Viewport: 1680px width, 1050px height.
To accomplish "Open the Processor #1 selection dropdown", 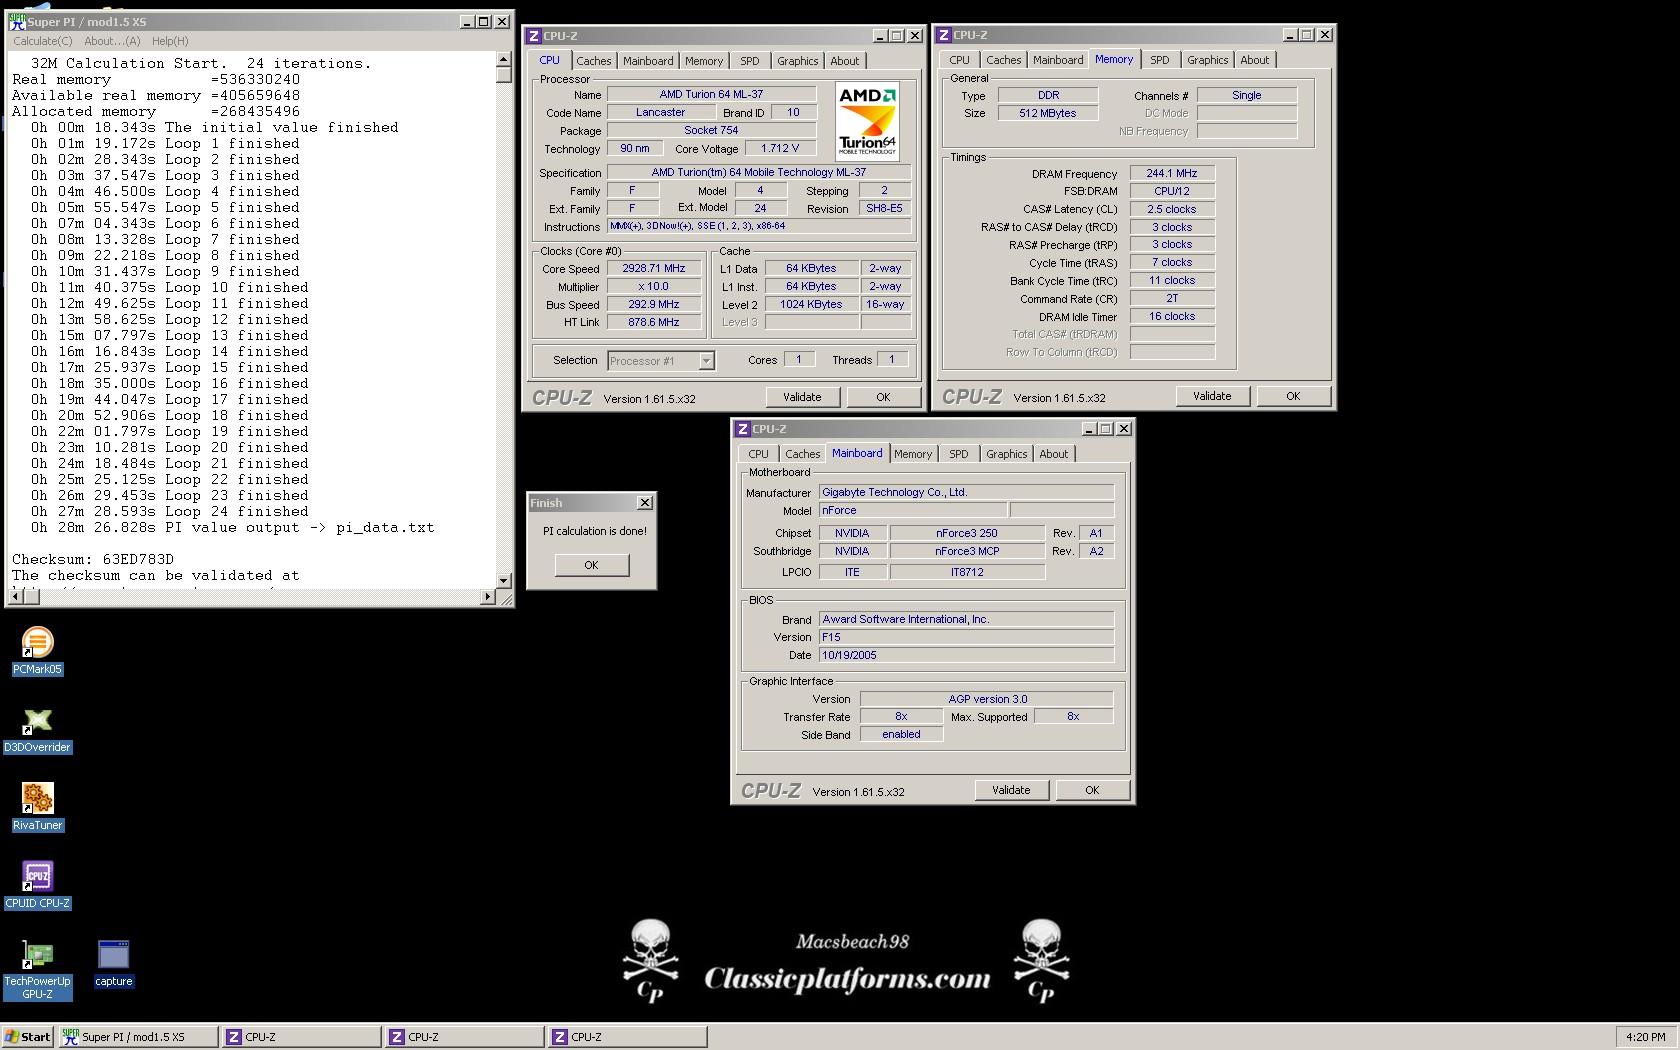I will click(706, 361).
